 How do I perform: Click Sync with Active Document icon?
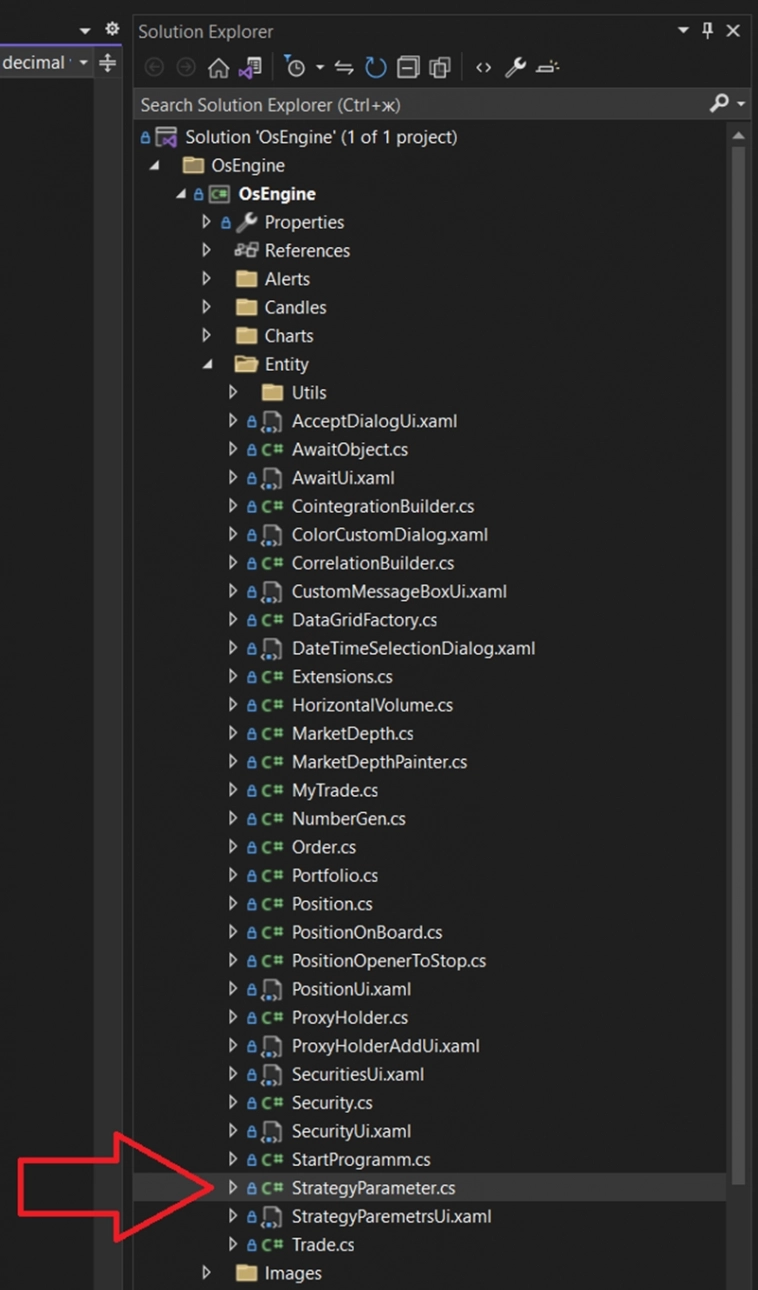point(344,68)
